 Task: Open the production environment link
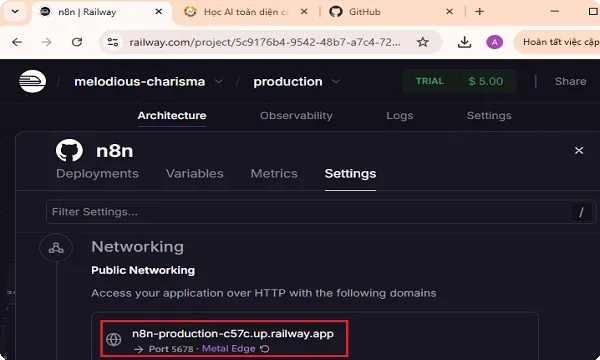pos(288,81)
